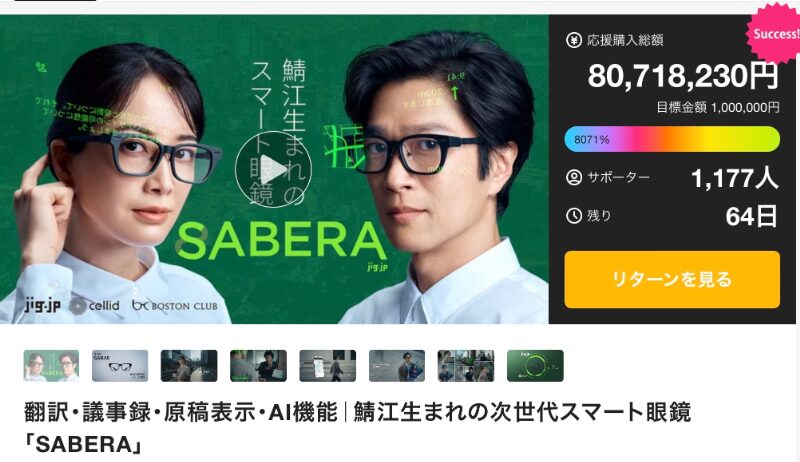Screen dimensions: 800x462
Task: Select first thumbnail with two people
Action: coord(51,366)
